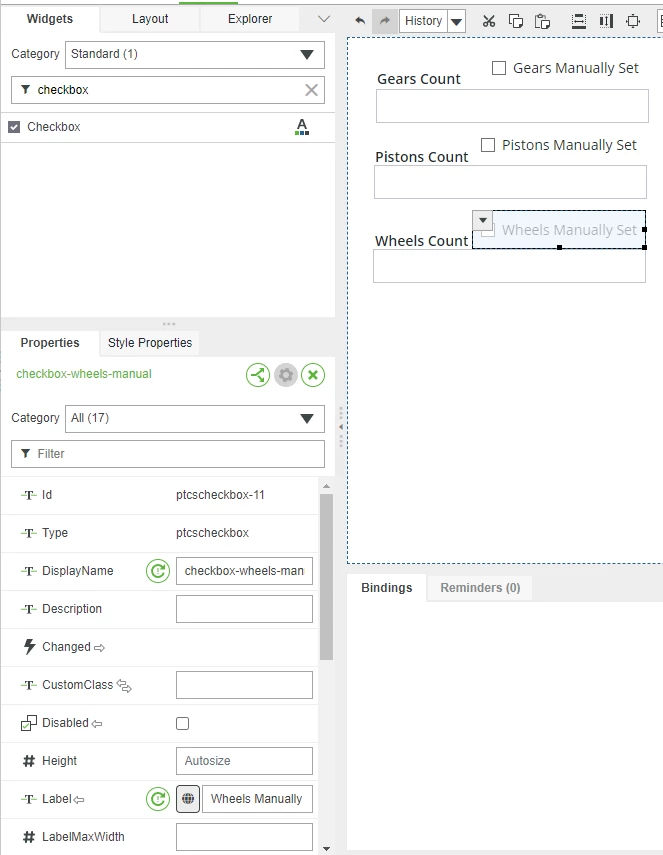Image resolution: width=663 pixels, height=855 pixels.
Task: Click the Checkbox widget style icon
Action: (x=302, y=127)
